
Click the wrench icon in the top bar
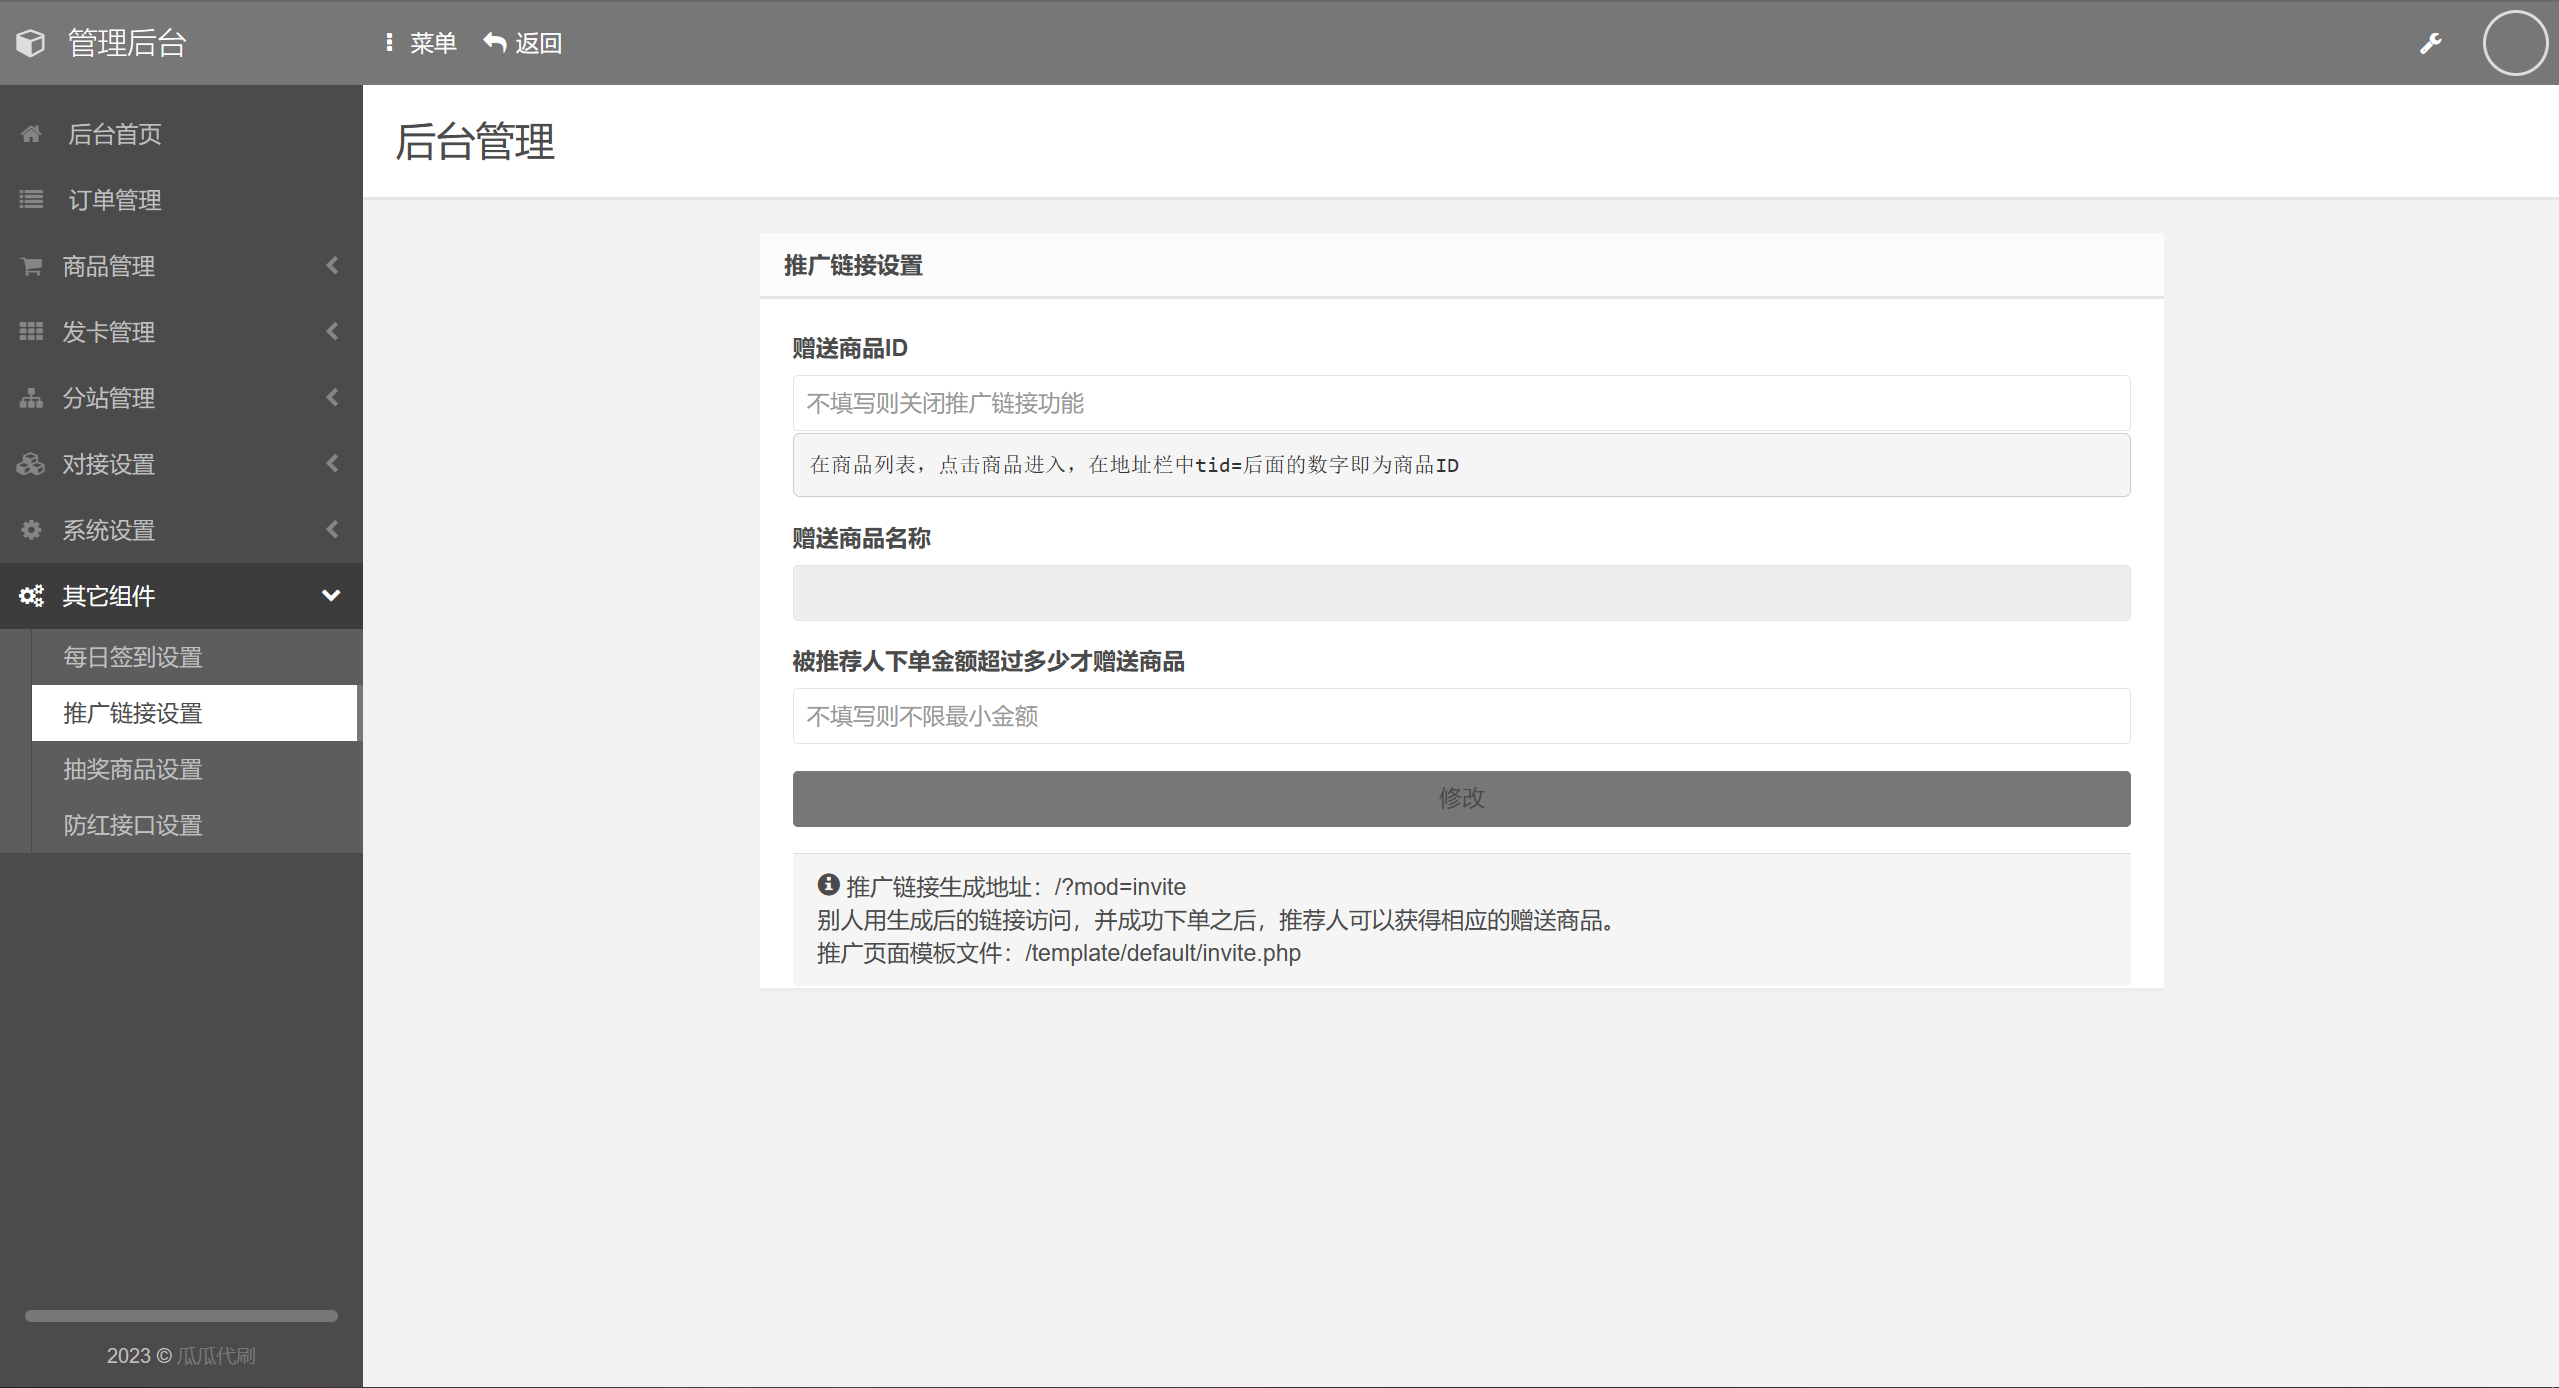[2430, 43]
